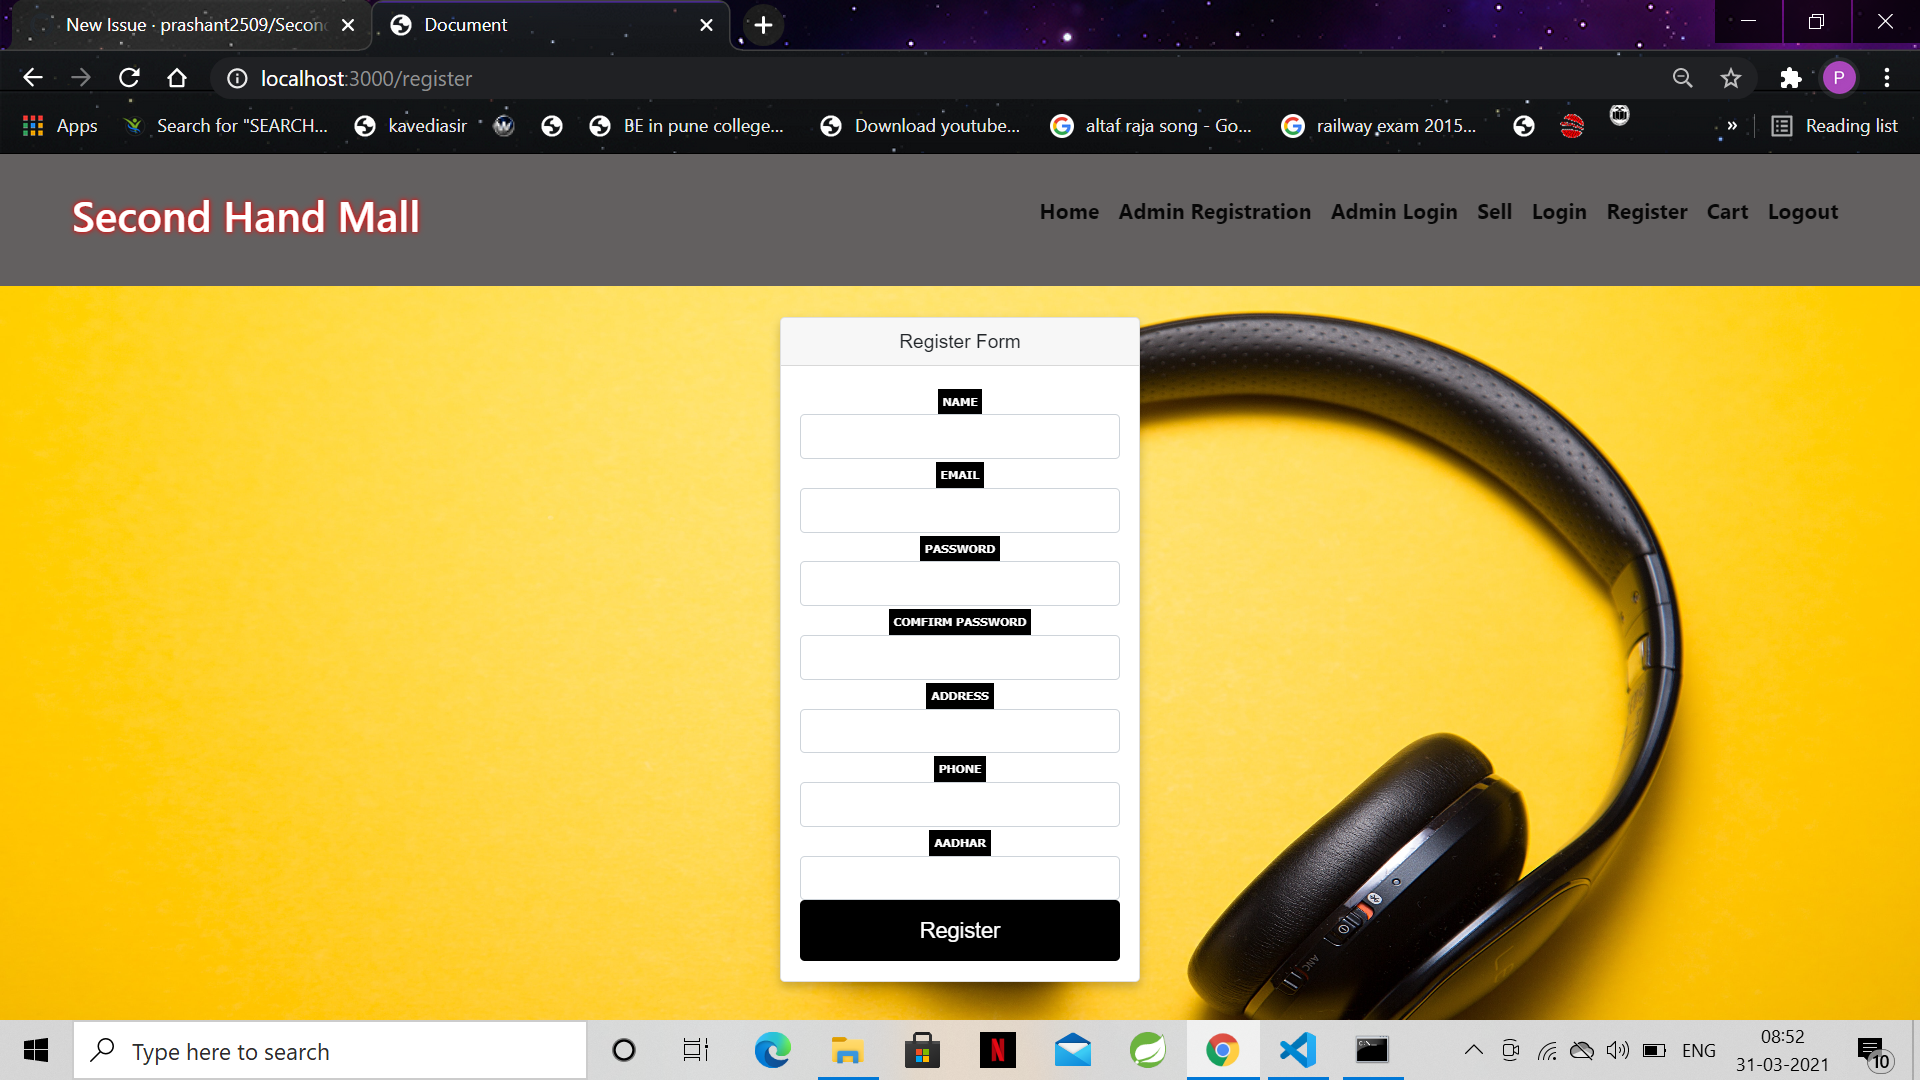Open the Register nav link
This screenshot has width=1920, height=1080.
pos(1647,212)
